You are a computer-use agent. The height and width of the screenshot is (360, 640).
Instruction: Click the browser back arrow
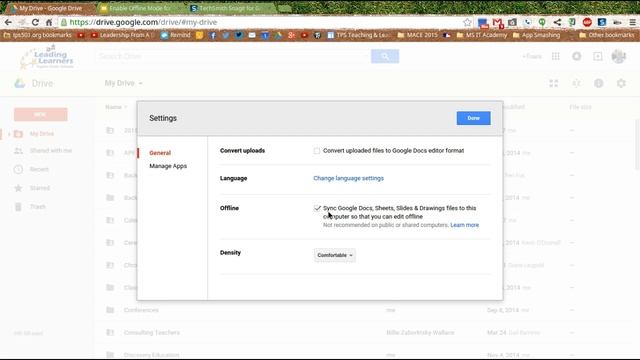click(x=8, y=22)
